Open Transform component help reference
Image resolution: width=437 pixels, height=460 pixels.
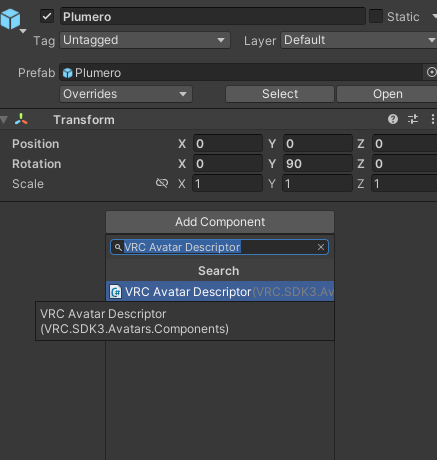[393, 119]
